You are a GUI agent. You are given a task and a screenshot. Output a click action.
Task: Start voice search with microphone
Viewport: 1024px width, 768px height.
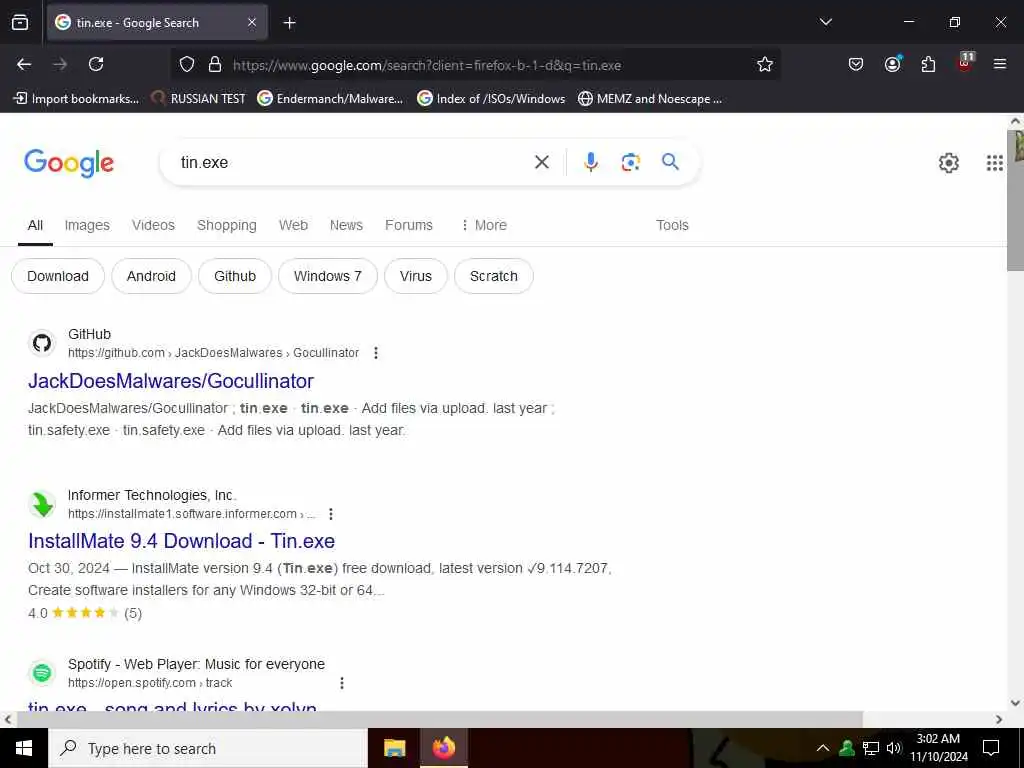click(590, 162)
